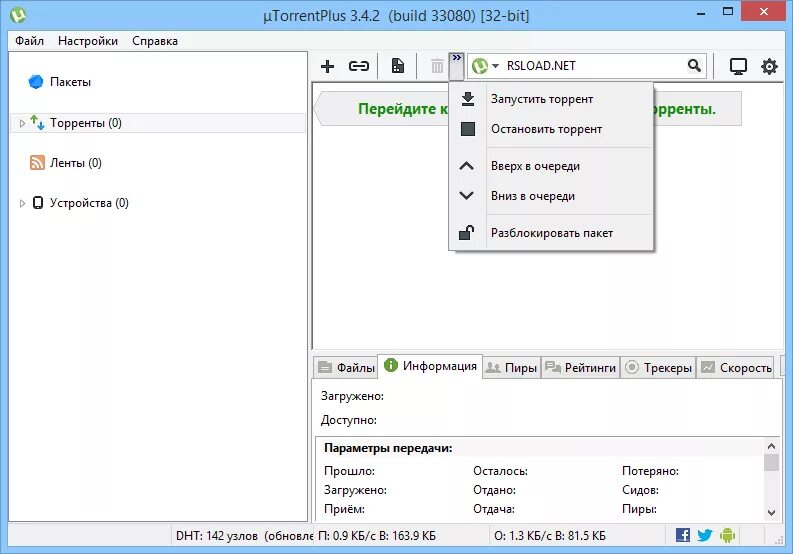Open the Файл menu
Viewport: 793px width, 554px height.
coord(29,41)
